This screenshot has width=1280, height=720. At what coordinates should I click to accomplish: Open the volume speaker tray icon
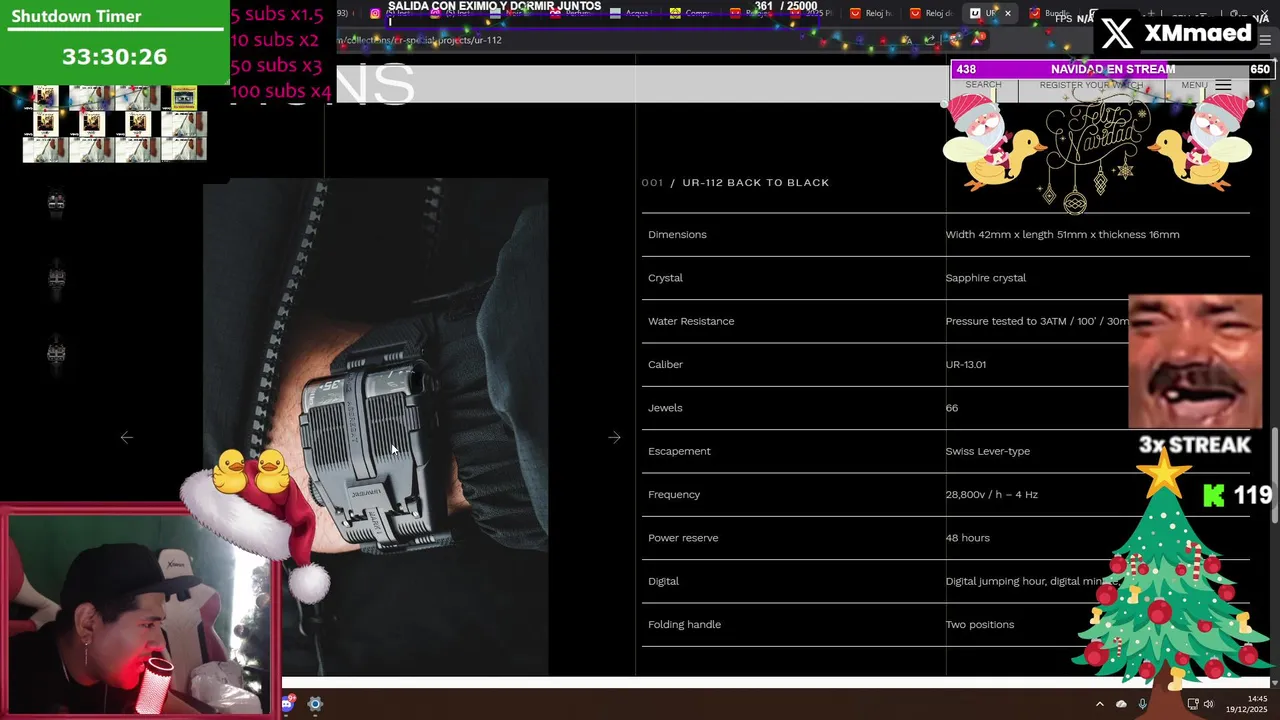pos(1209,704)
